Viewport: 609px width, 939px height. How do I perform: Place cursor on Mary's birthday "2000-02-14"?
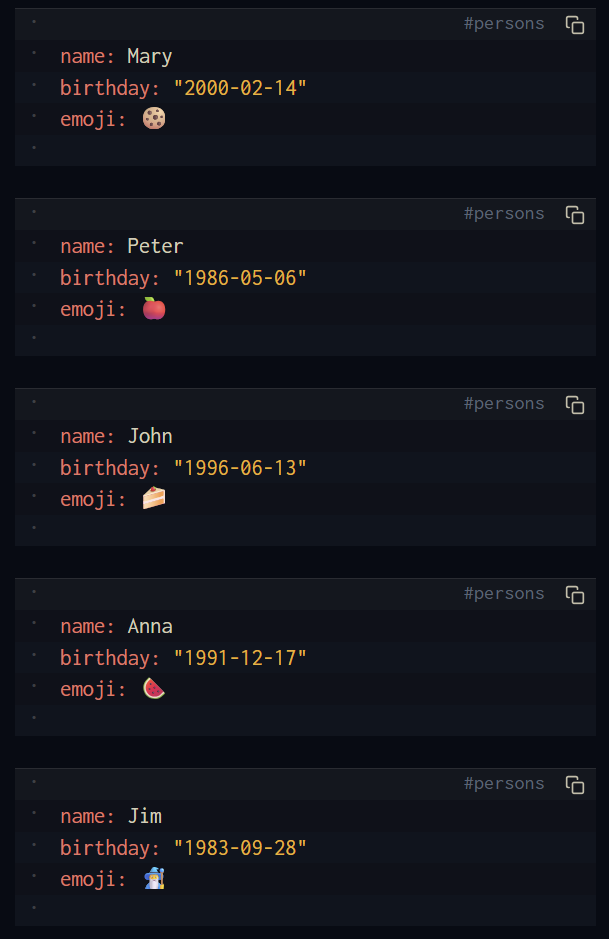click(x=240, y=88)
